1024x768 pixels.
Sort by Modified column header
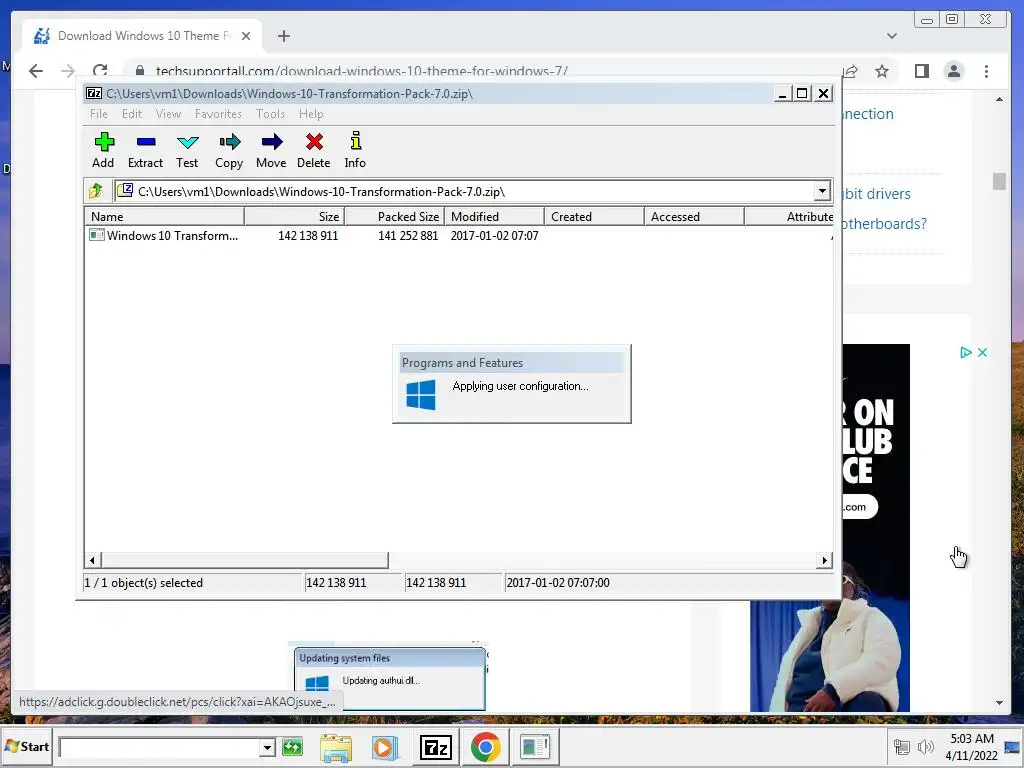(494, 216)
